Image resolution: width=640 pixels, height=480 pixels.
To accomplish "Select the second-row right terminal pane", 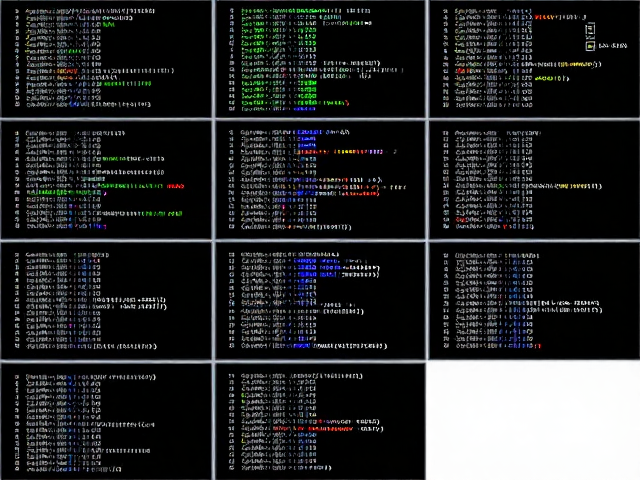I will [534, 180].
